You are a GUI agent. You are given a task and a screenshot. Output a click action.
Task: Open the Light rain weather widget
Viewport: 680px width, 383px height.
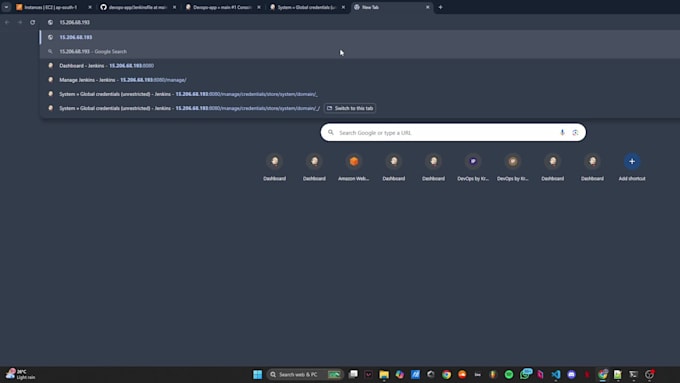tap(20, 374)
